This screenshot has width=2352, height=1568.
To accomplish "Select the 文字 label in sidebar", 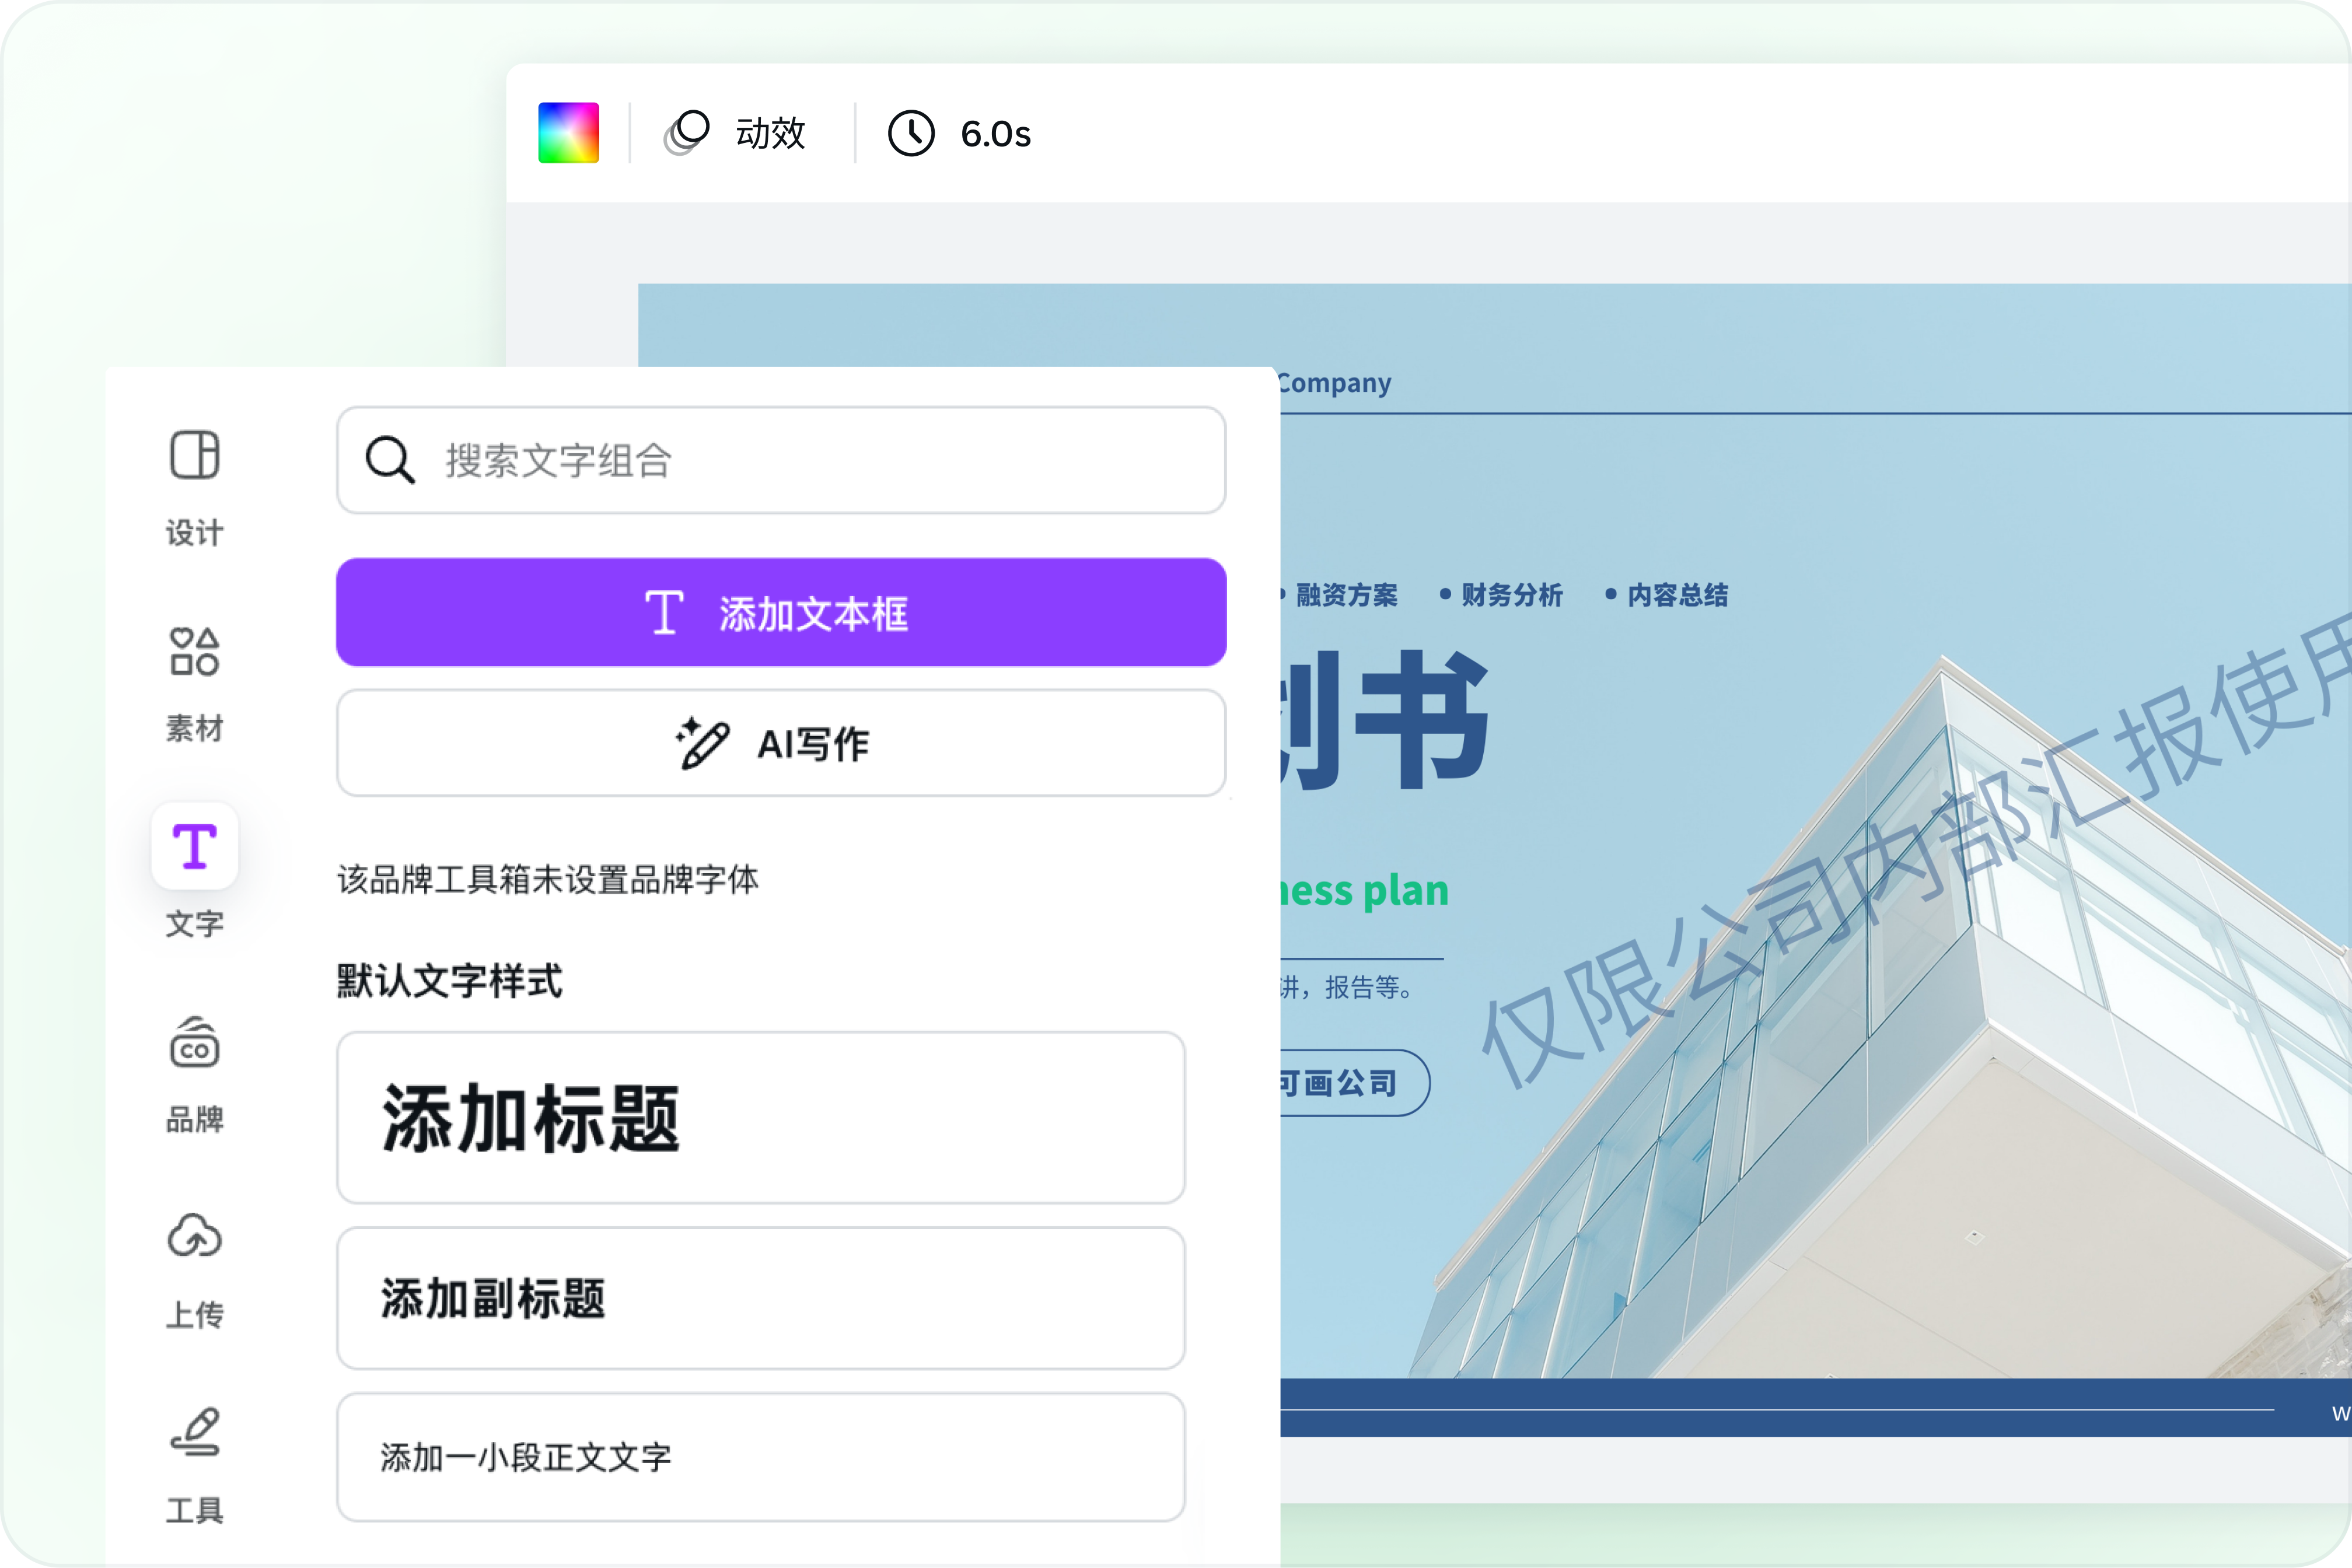I will pos(195,923).
